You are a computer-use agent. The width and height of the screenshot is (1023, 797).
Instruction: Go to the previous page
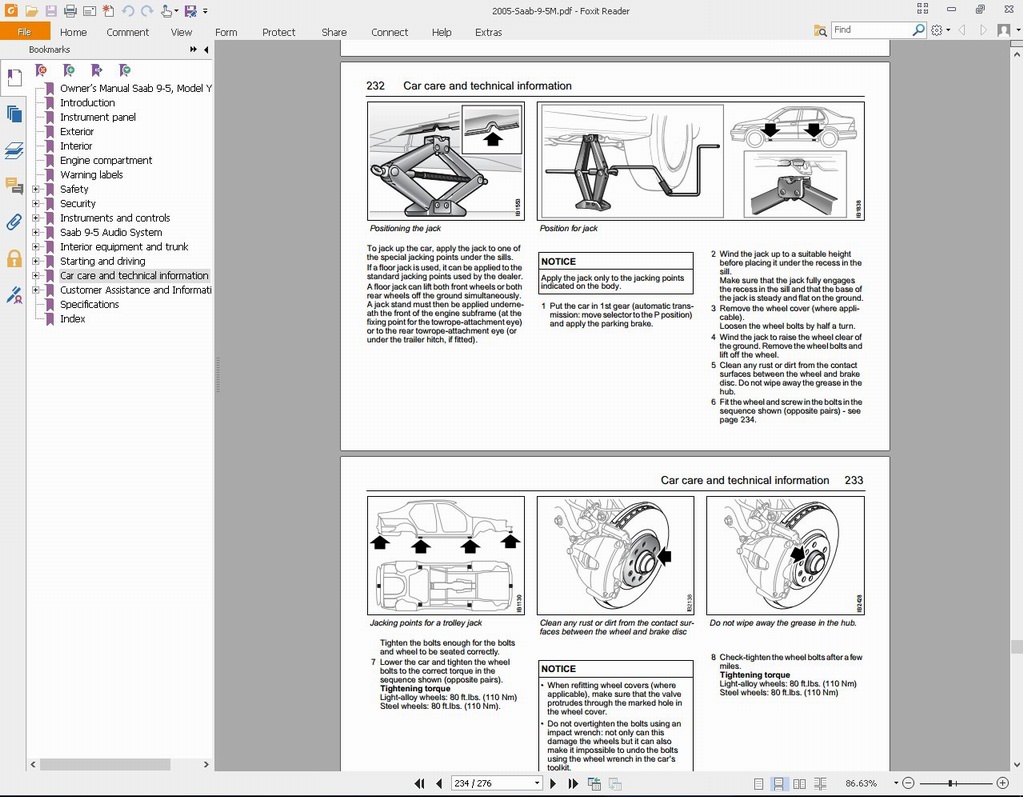coord(439,783)
